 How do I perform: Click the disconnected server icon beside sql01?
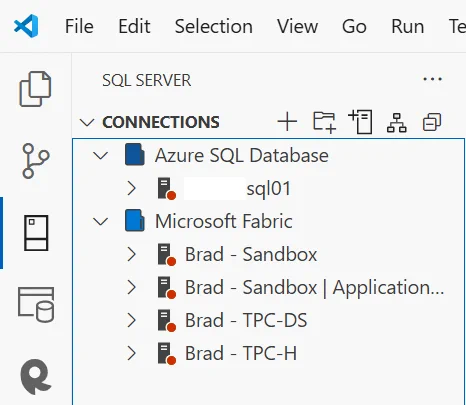166,189
